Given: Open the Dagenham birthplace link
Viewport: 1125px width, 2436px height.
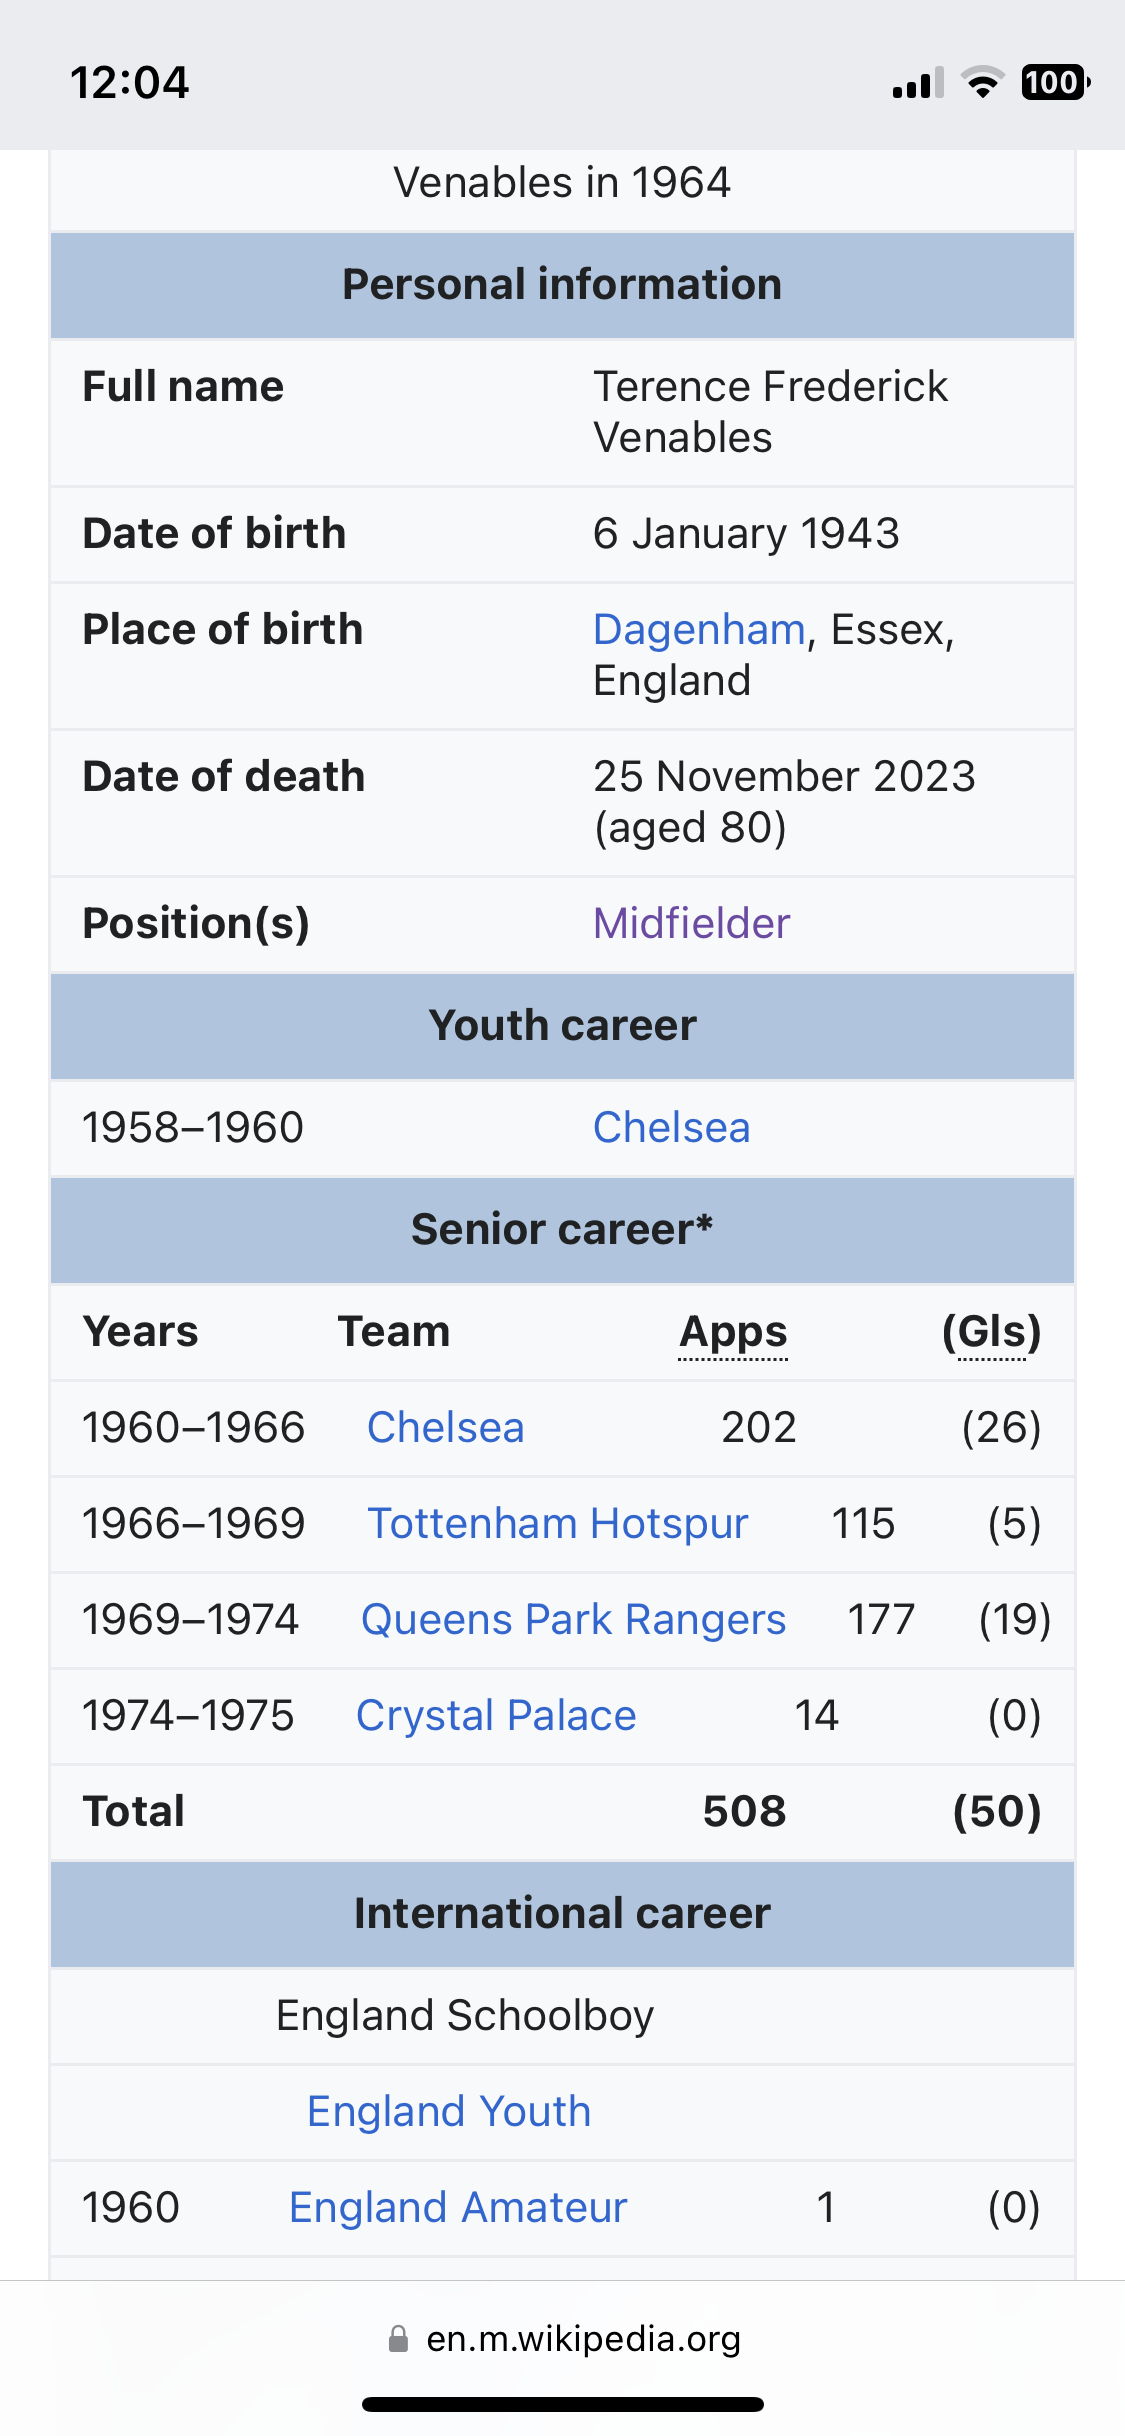Looking at the screenshot, I should (699, 630).
